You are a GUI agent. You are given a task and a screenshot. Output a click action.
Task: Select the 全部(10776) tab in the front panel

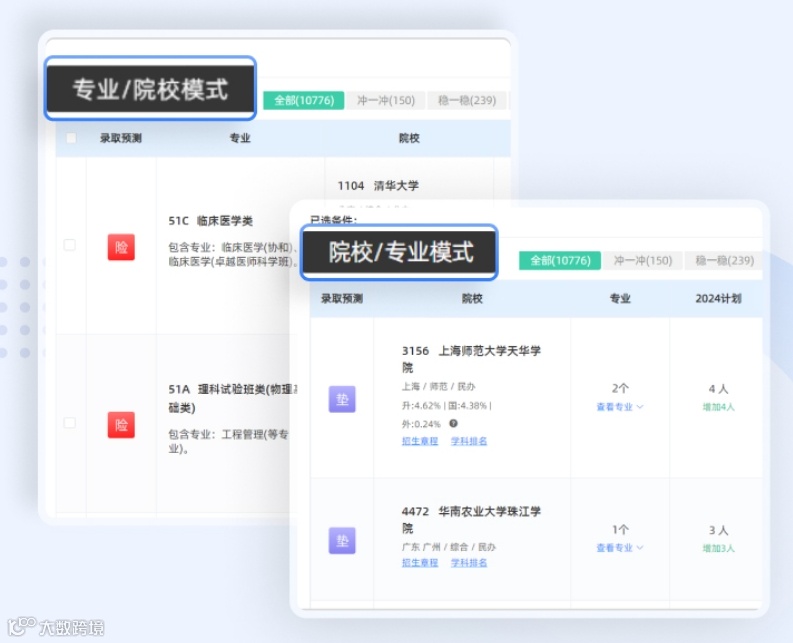[x=560, y=261]
